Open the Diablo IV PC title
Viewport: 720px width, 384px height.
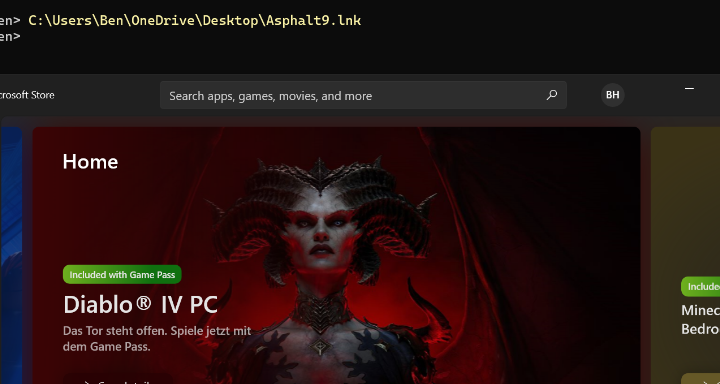[x=141, y=305]
